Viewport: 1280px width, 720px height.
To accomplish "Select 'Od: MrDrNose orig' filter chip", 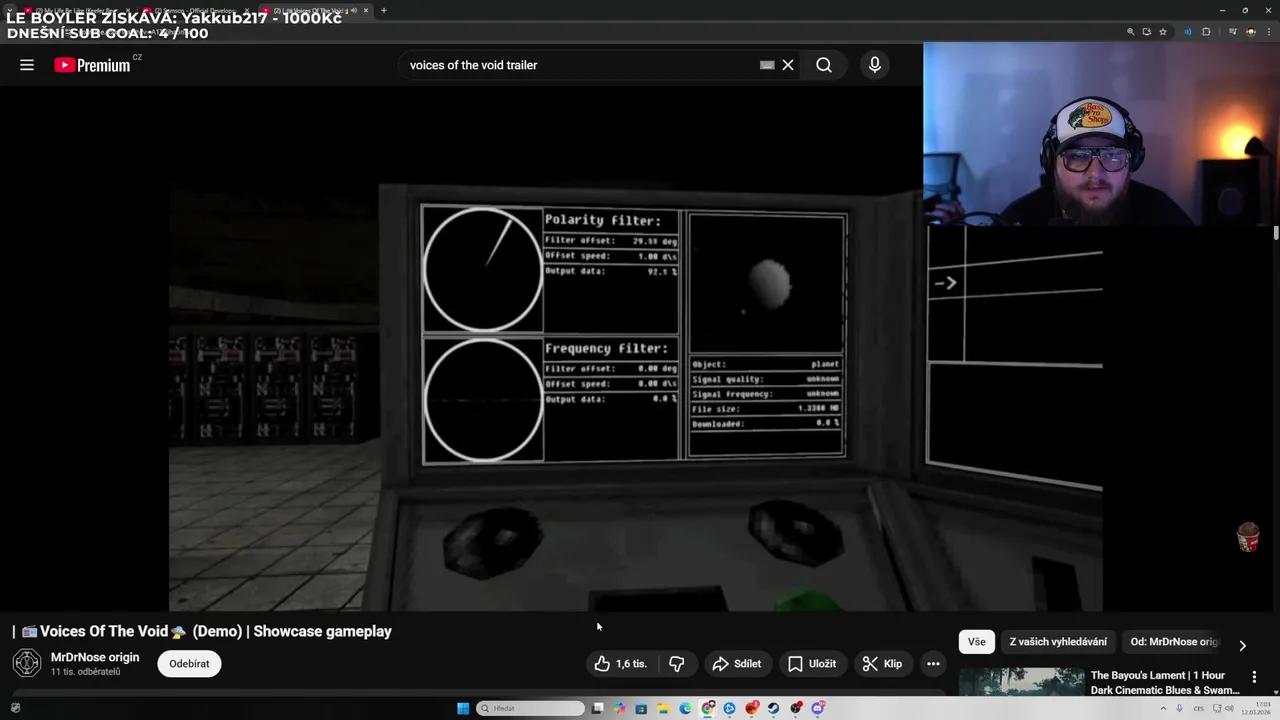I will point(1174,642).
